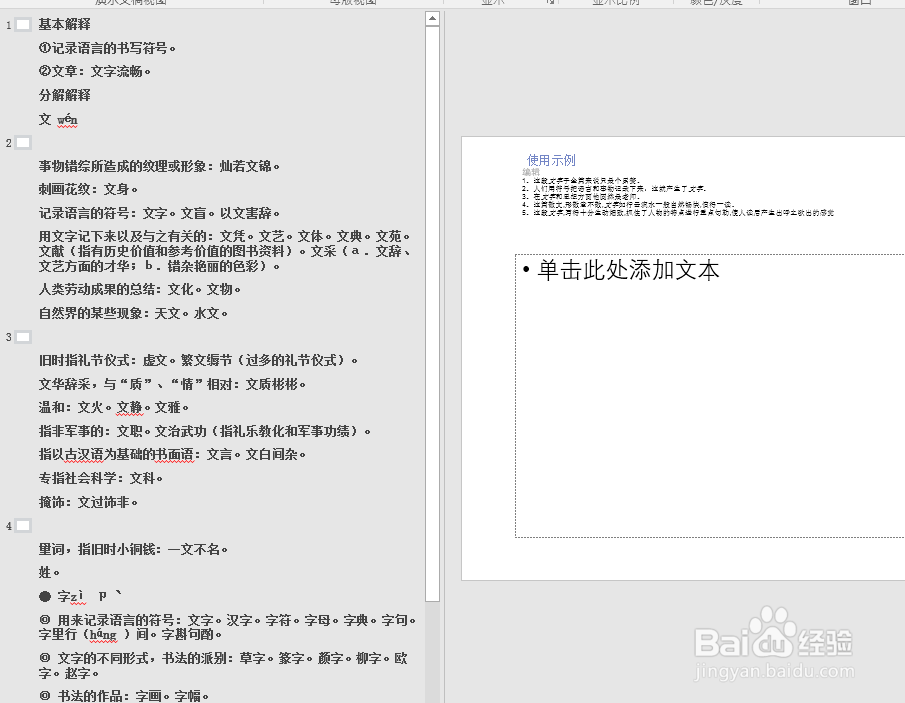Click the slide title '使用示例'
The image size is (905, 703).
coord(551,160)
